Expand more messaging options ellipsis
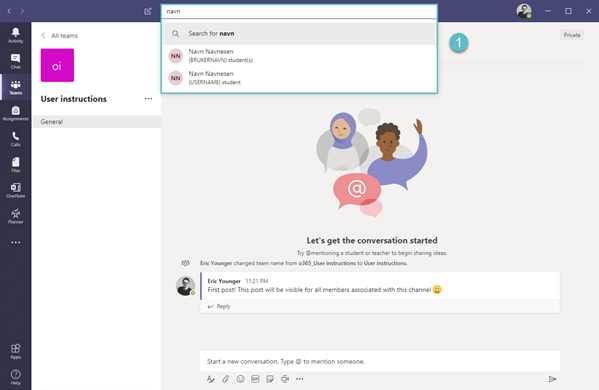The height and width of the screenshot is (390, 599). tap(300, 379)
